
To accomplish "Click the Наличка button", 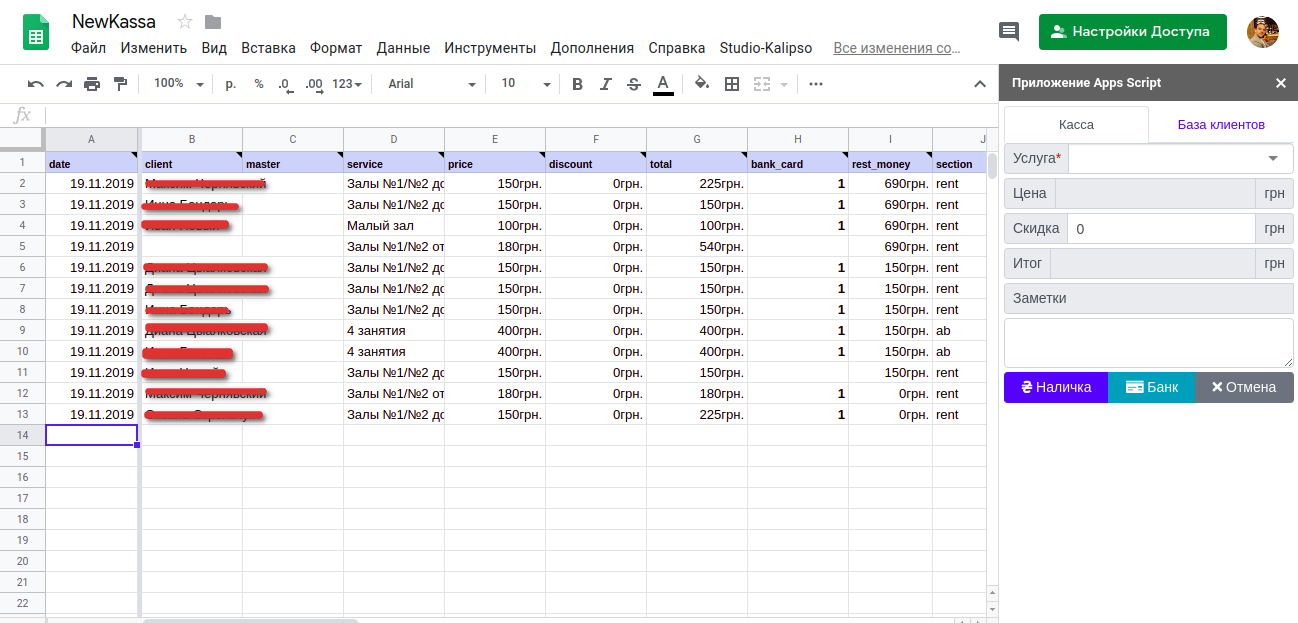I will pos(1056,387).
